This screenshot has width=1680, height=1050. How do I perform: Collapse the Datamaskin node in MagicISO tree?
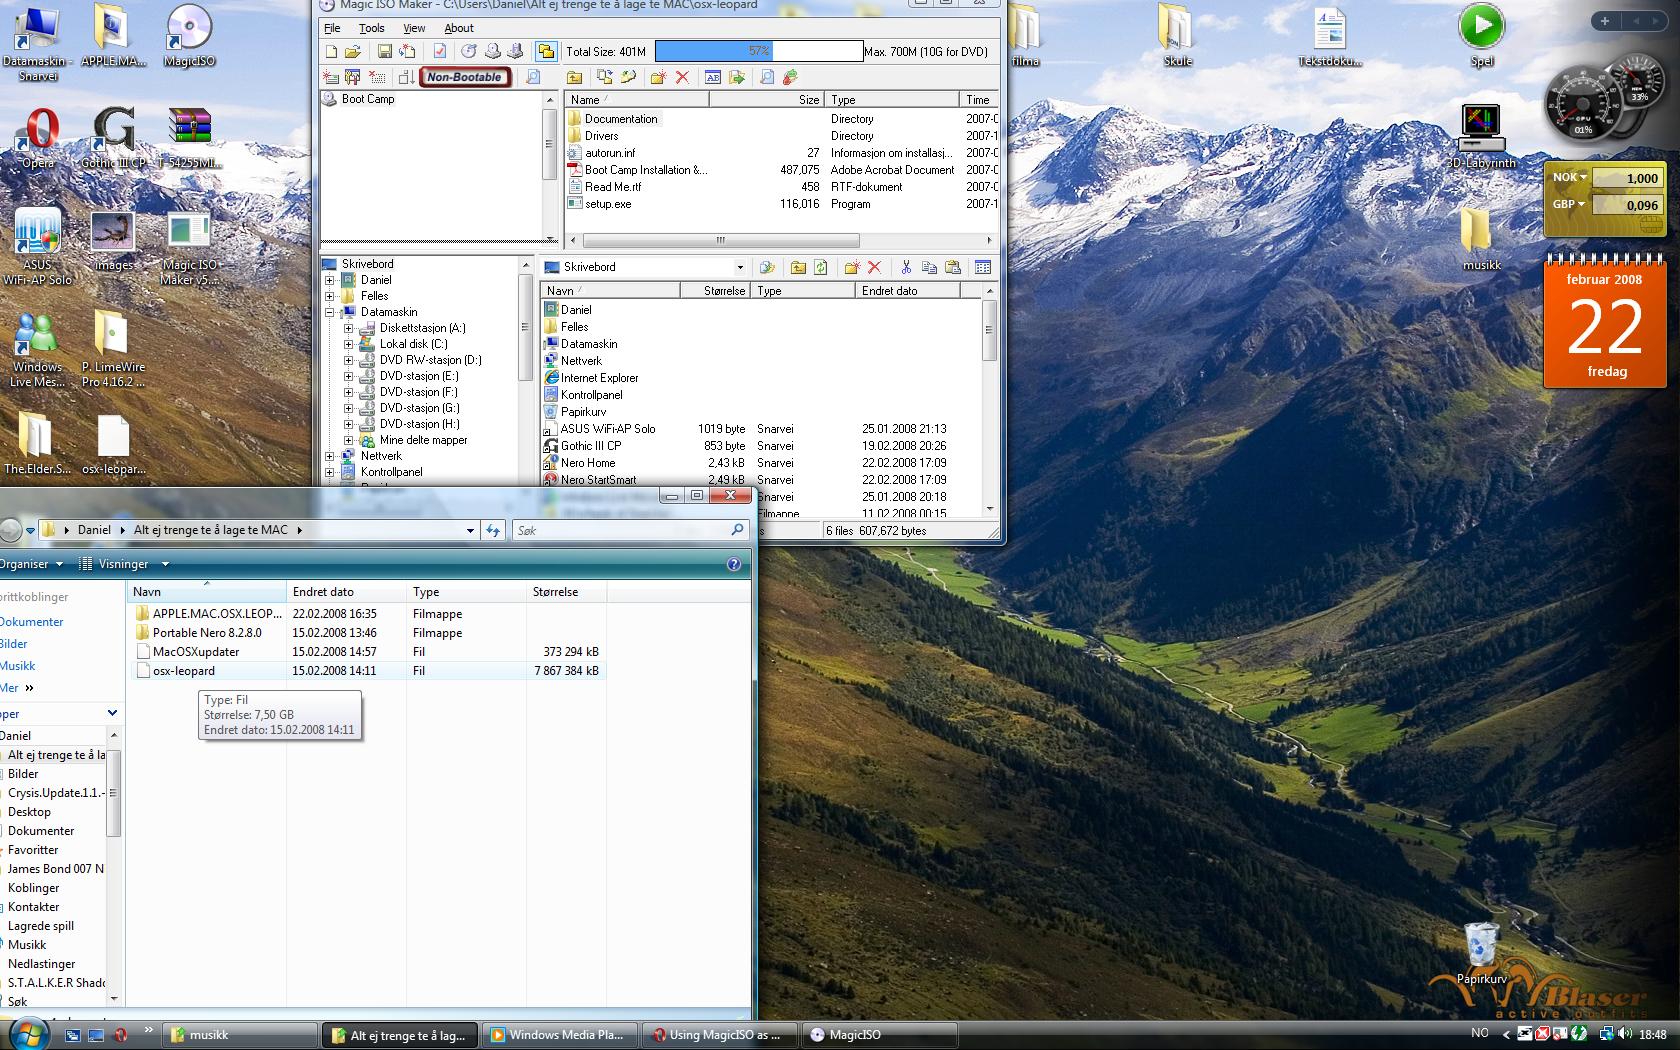tap(330, 312)
